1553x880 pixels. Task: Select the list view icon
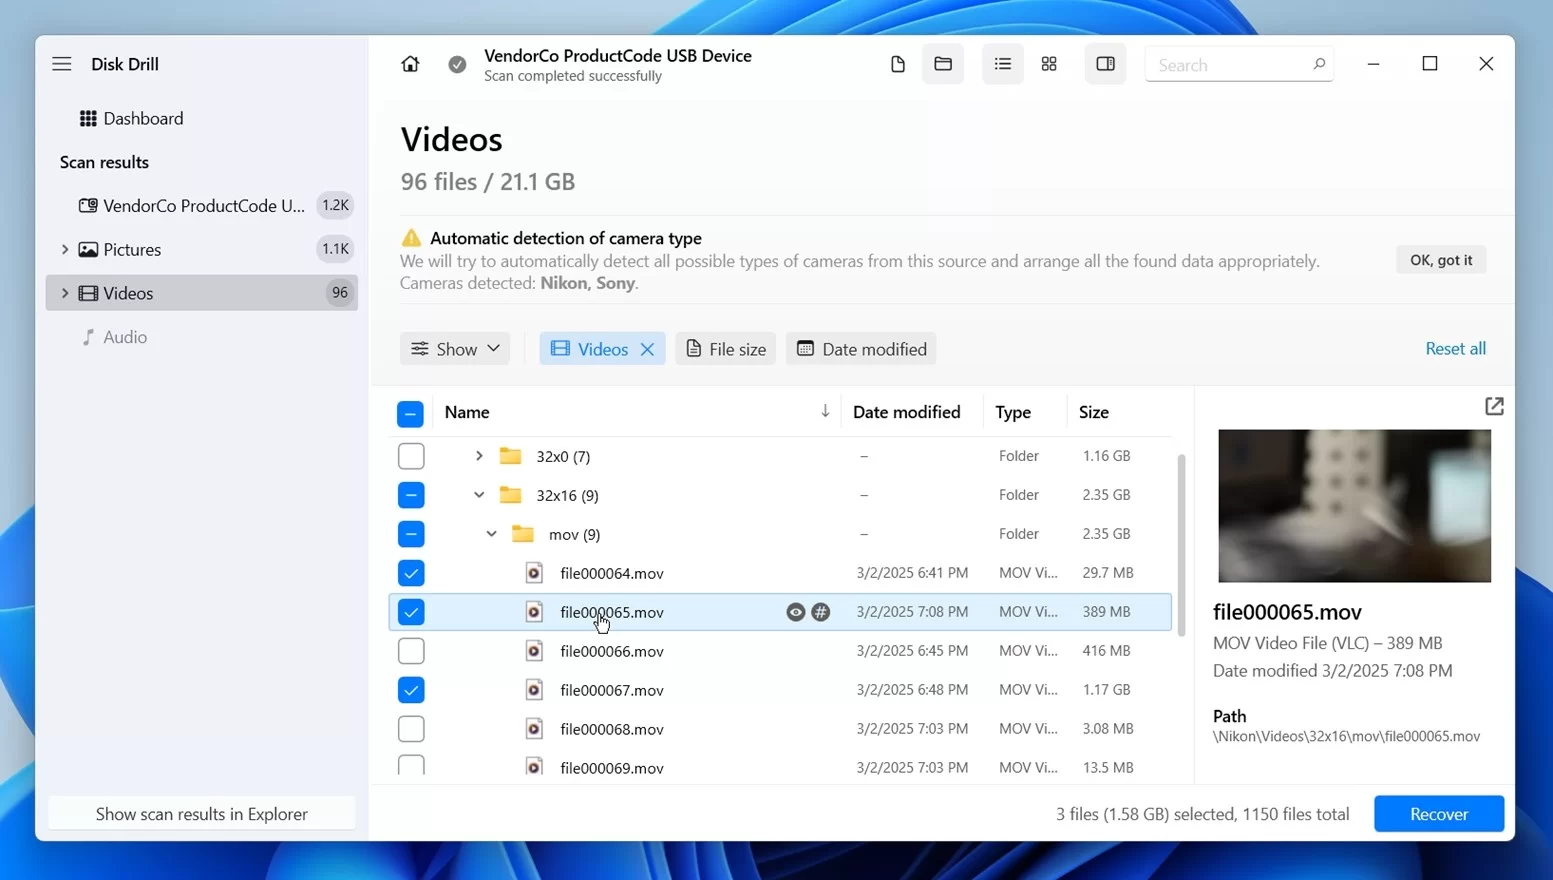point(1002,64)
